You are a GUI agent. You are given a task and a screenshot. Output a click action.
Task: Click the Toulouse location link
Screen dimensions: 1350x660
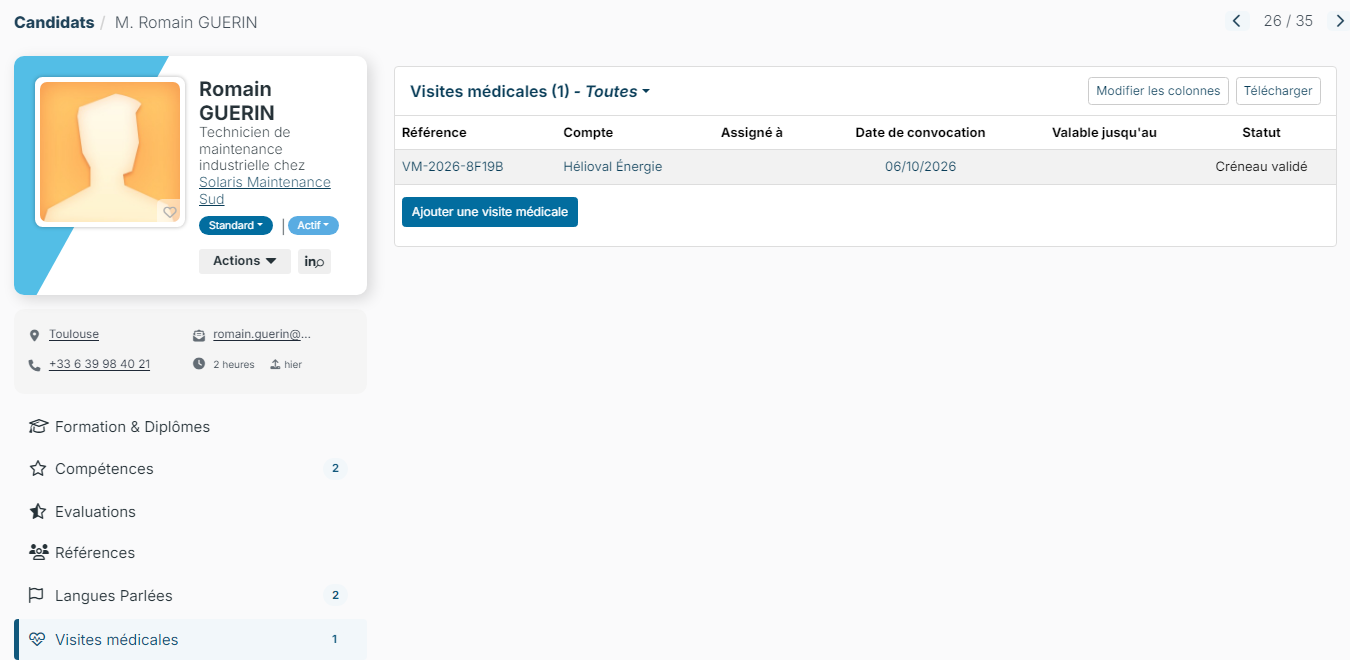coord(74,334)
